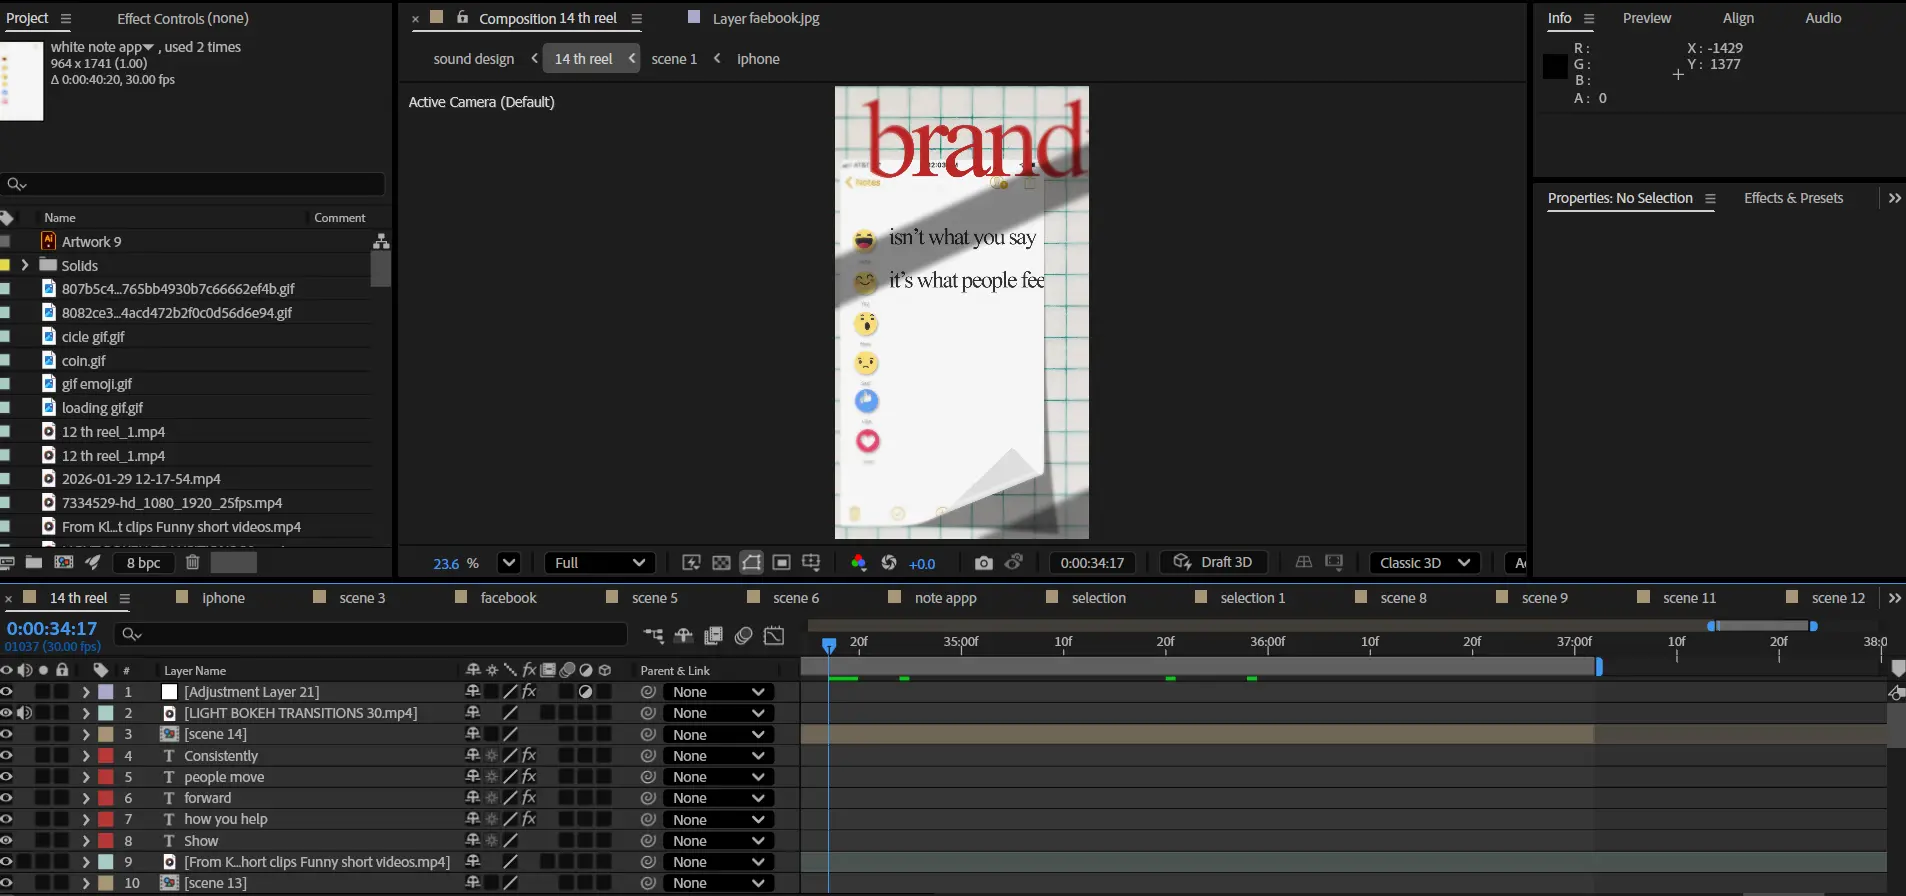This screenshot has width=1906, height=896.
Task: Create a new folder in Project panel
Action: click(x=33, y=563)
